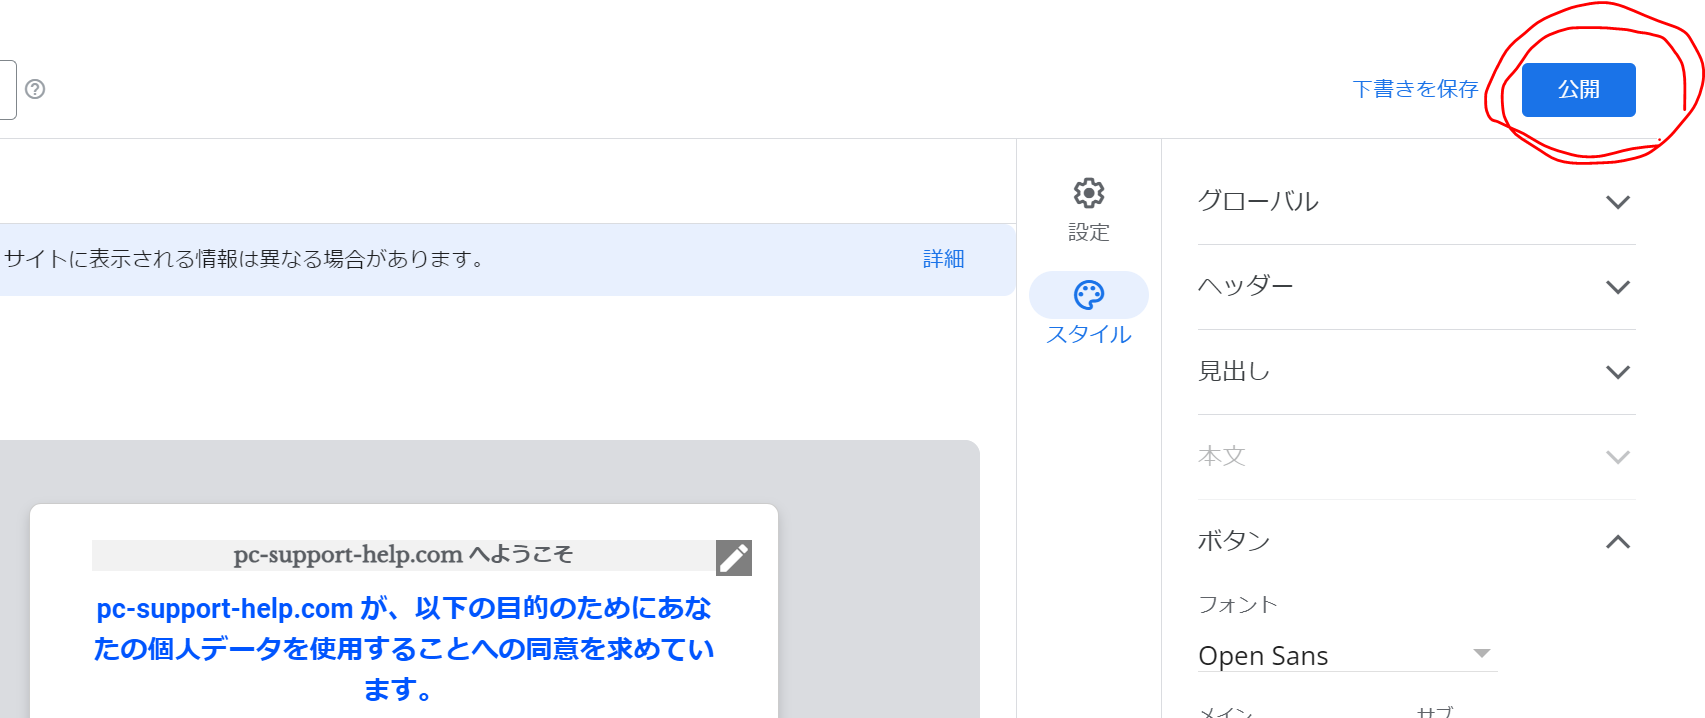Image resolution: width=1705 pixels, height=718 pixels.
Task: Open the 詳細 link in info banner
Action: [942, 259]
